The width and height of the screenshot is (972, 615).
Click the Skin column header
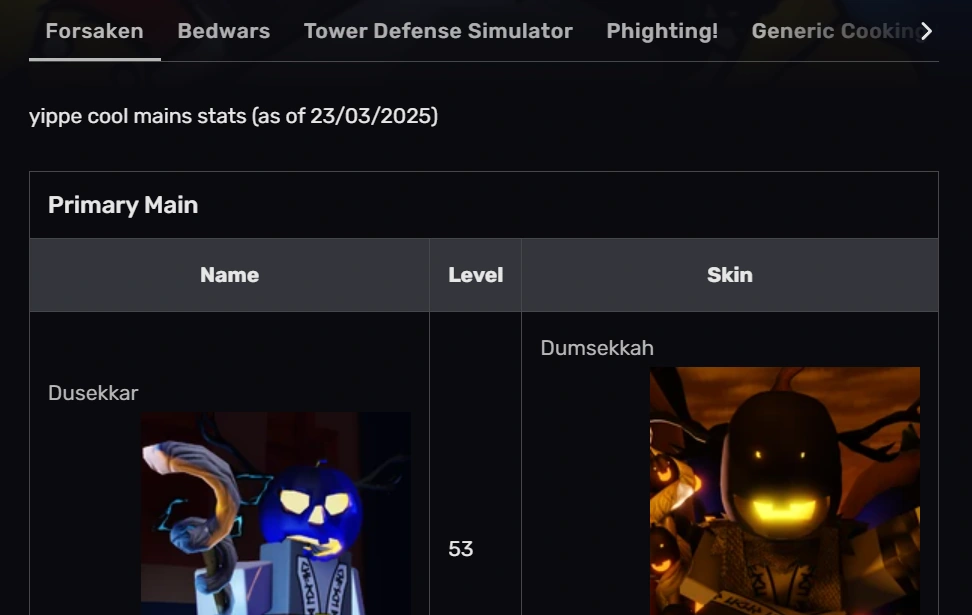pyautogui.click(x=730, y=275)
